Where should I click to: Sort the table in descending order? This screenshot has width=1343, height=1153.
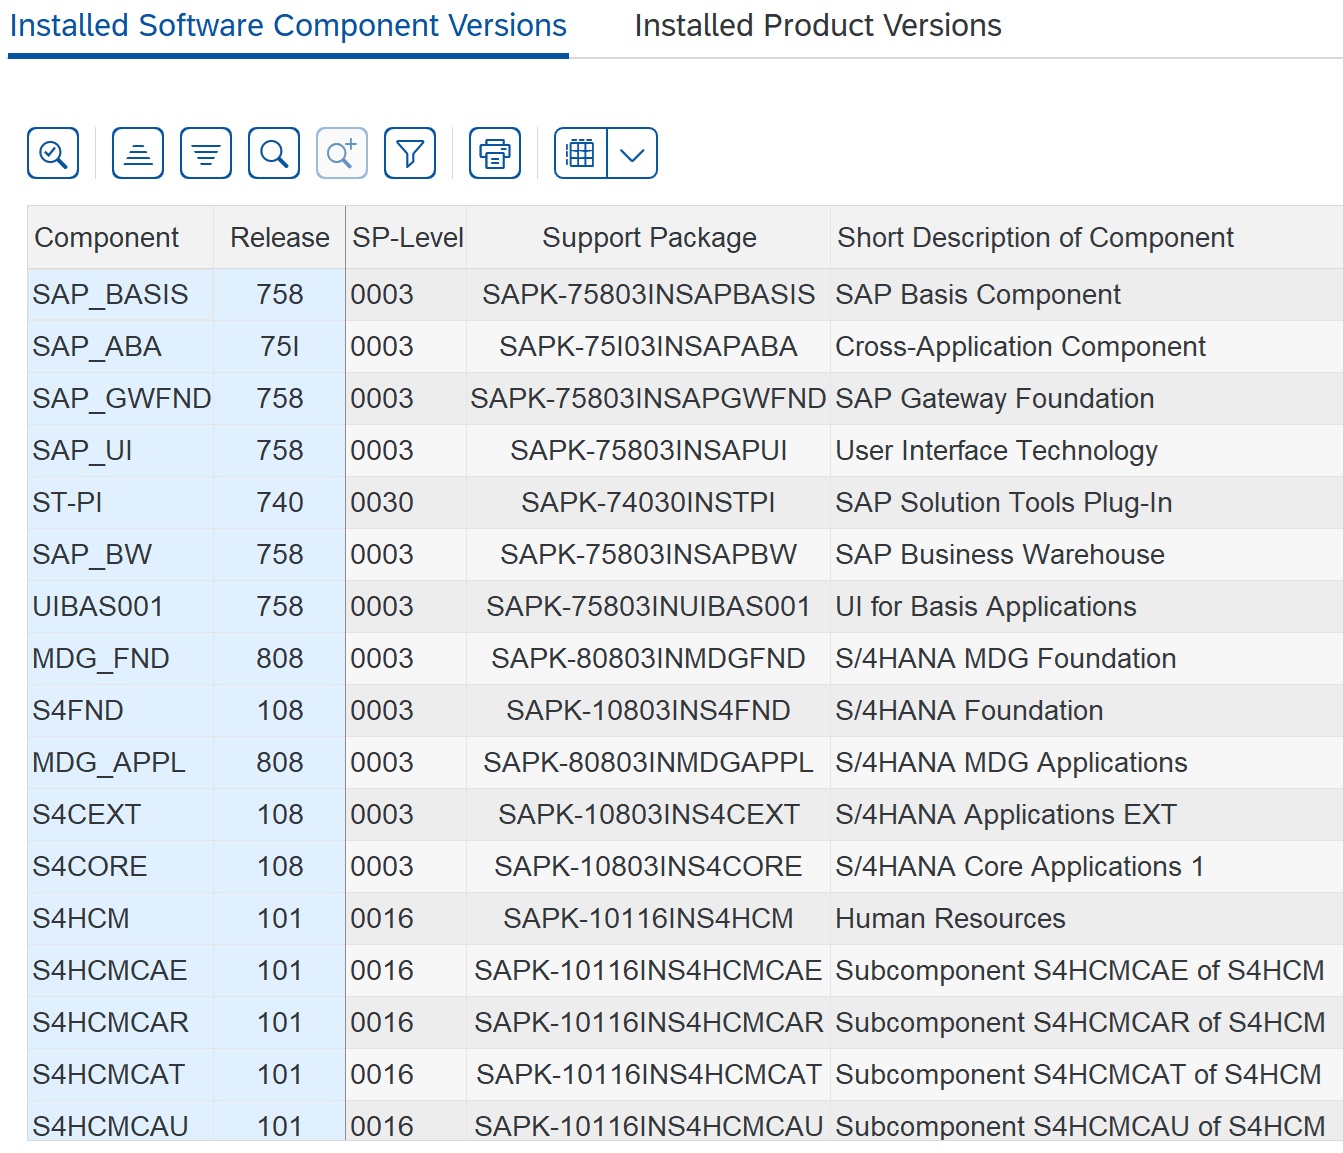tap(206, 153)
